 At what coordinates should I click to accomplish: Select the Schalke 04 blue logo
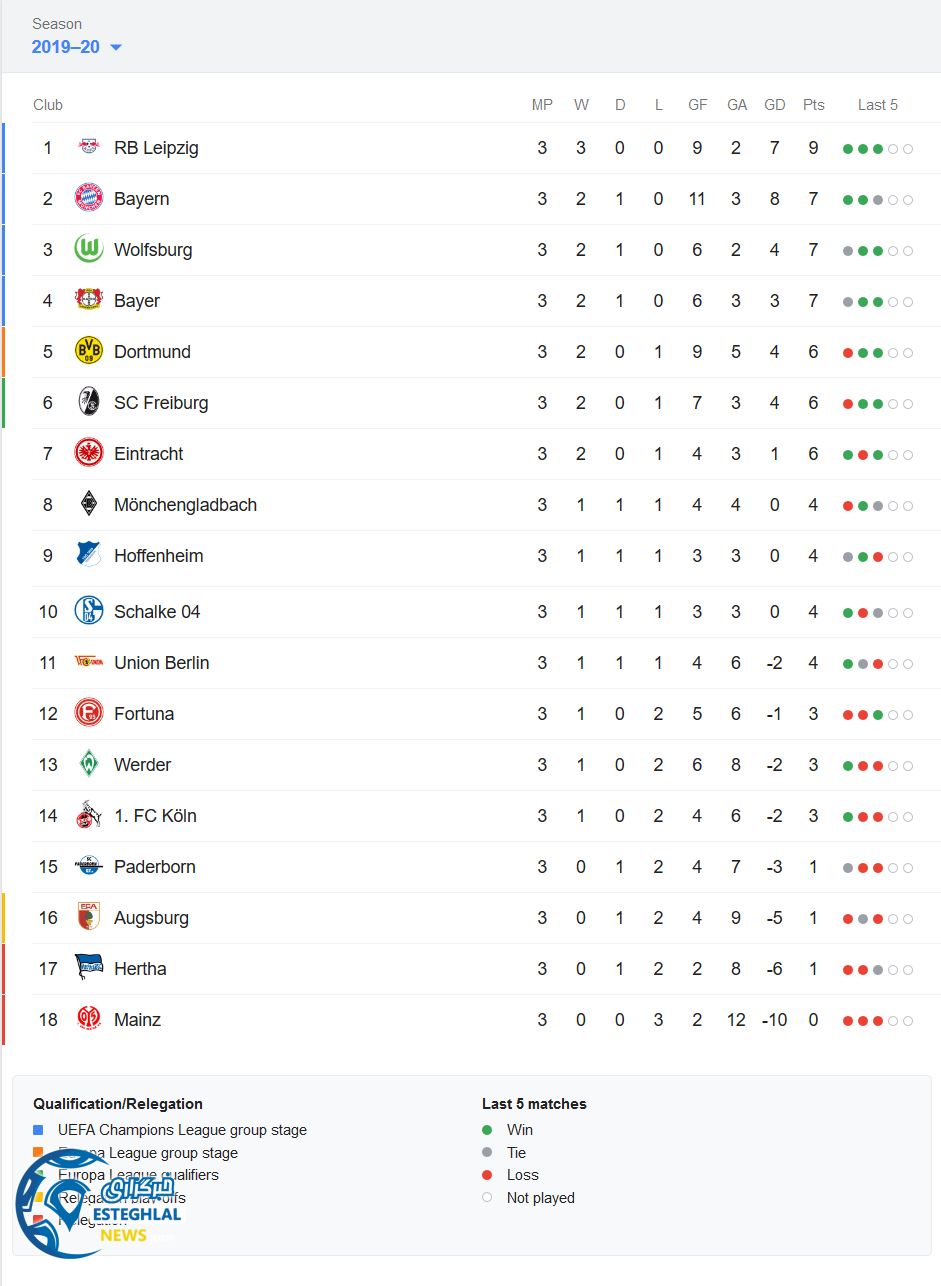(x=89, y=611)
